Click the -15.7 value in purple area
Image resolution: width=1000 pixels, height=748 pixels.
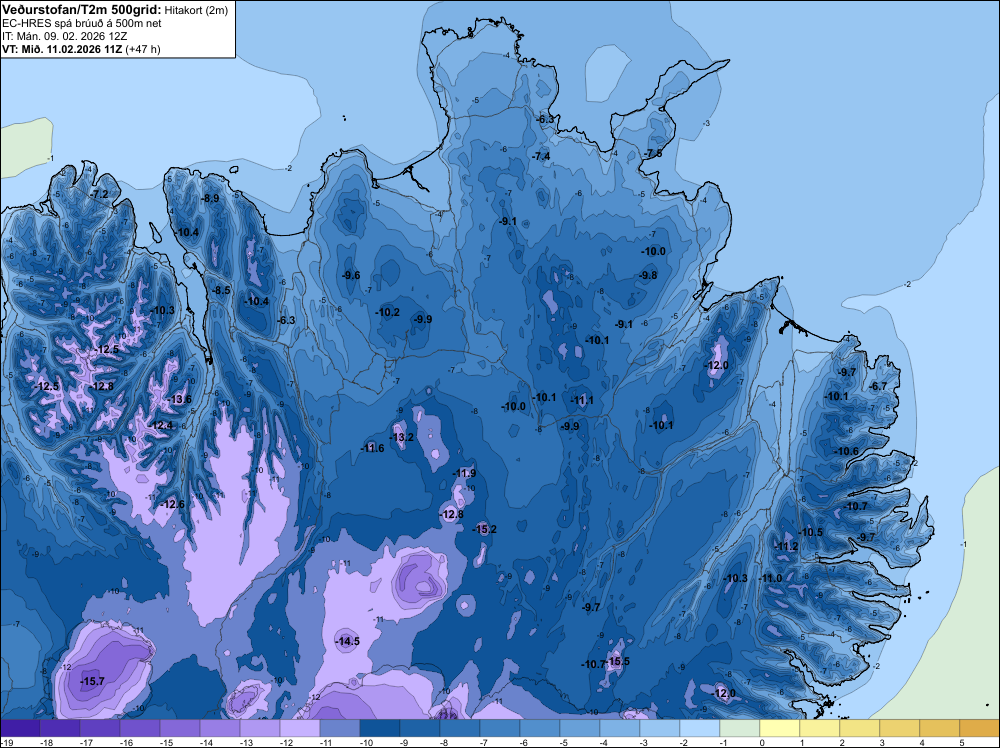coord(92,682)
